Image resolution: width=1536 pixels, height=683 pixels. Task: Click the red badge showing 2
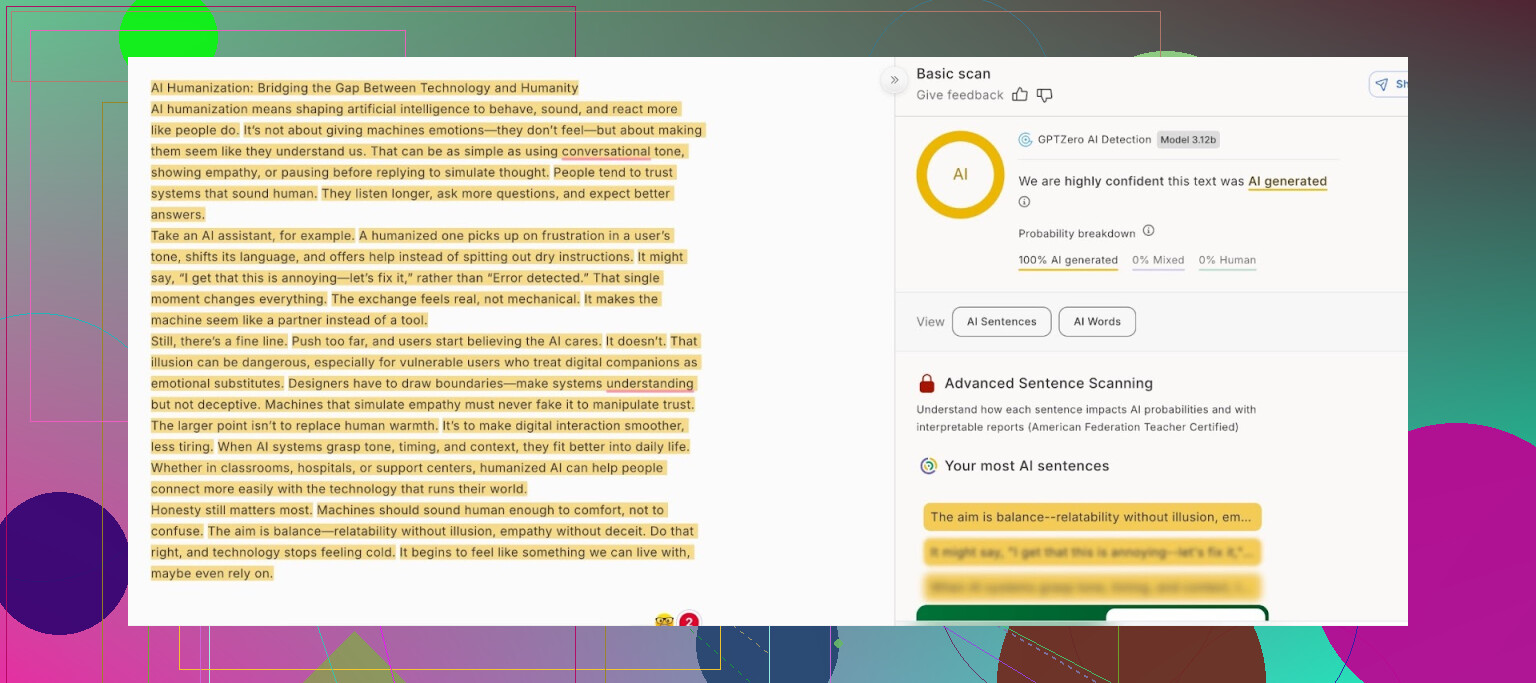[689, 621]
